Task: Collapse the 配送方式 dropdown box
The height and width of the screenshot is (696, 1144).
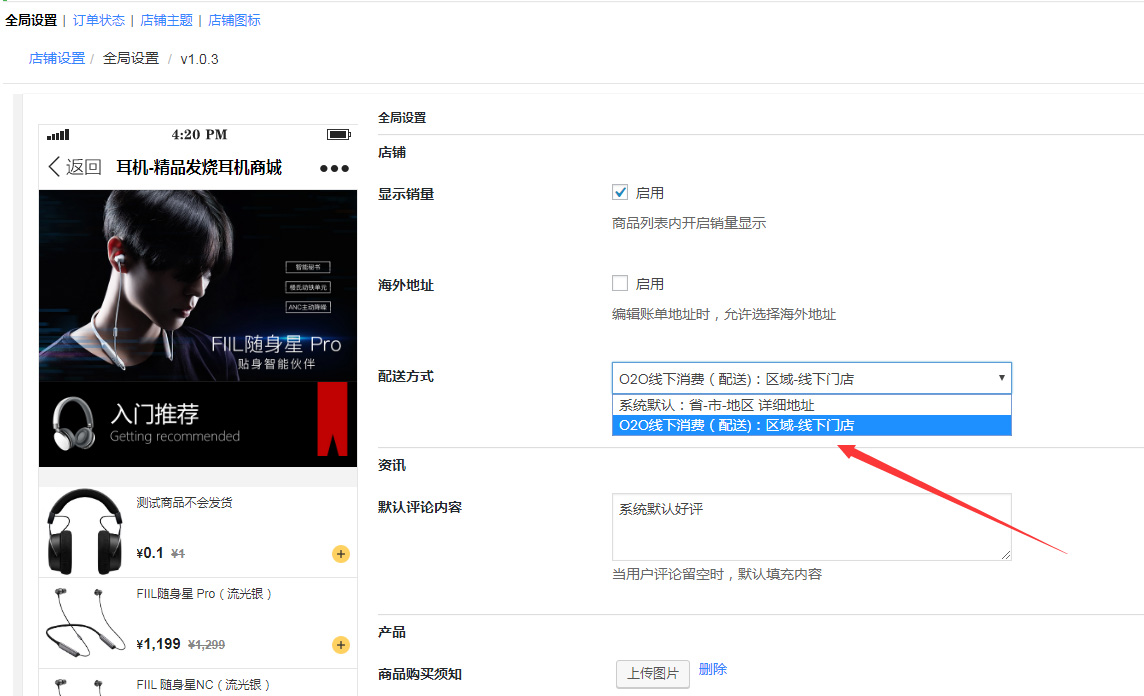Action: tap(811, 379)
